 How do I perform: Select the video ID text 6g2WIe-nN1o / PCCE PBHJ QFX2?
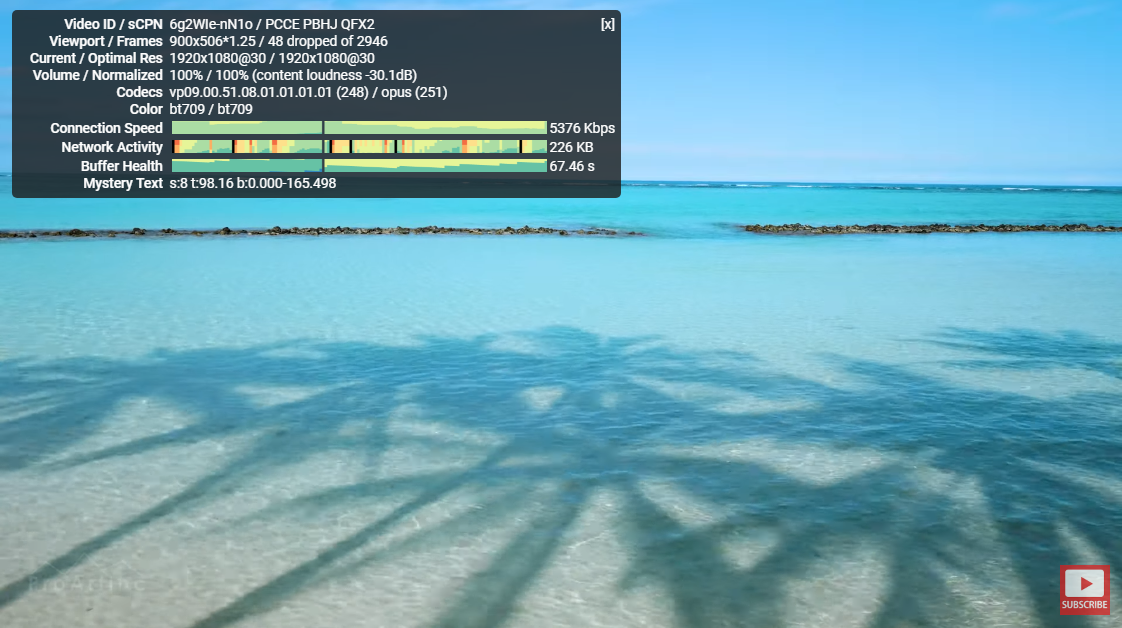click(x=272, y=24)
